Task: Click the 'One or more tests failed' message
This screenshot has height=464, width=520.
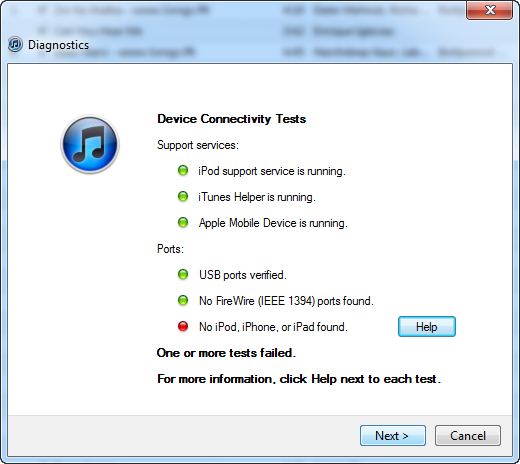Action: click(226, 353)
